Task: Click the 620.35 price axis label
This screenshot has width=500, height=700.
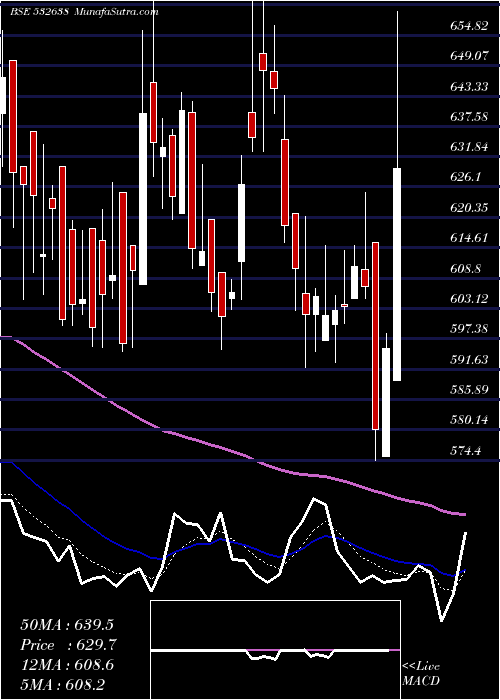Action: point(468,208)
